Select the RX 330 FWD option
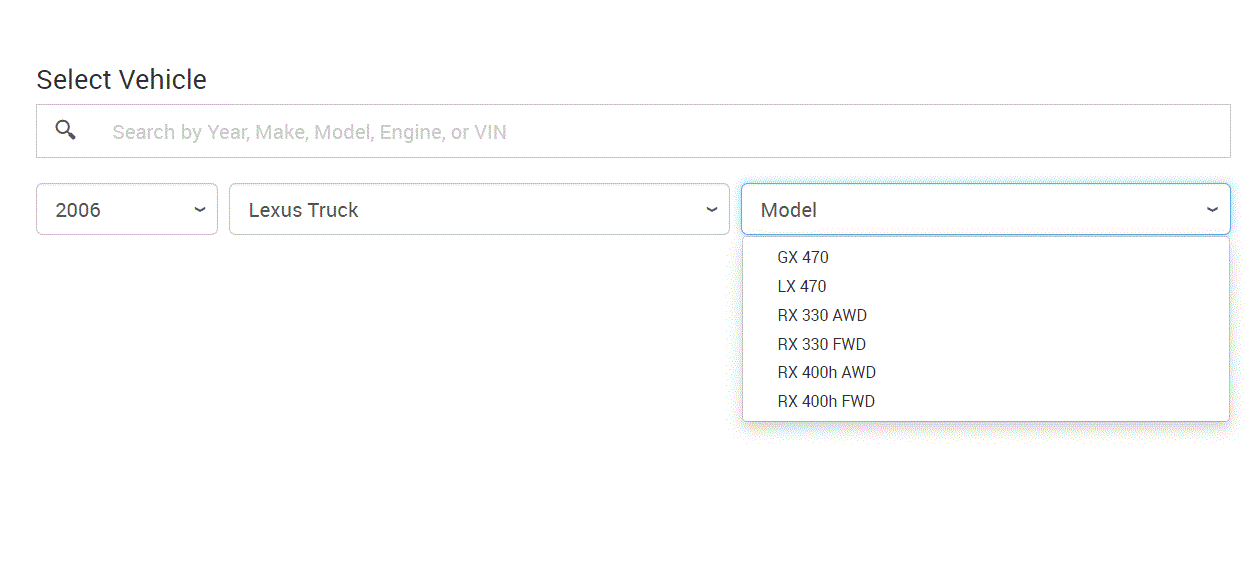 (822, 344)
